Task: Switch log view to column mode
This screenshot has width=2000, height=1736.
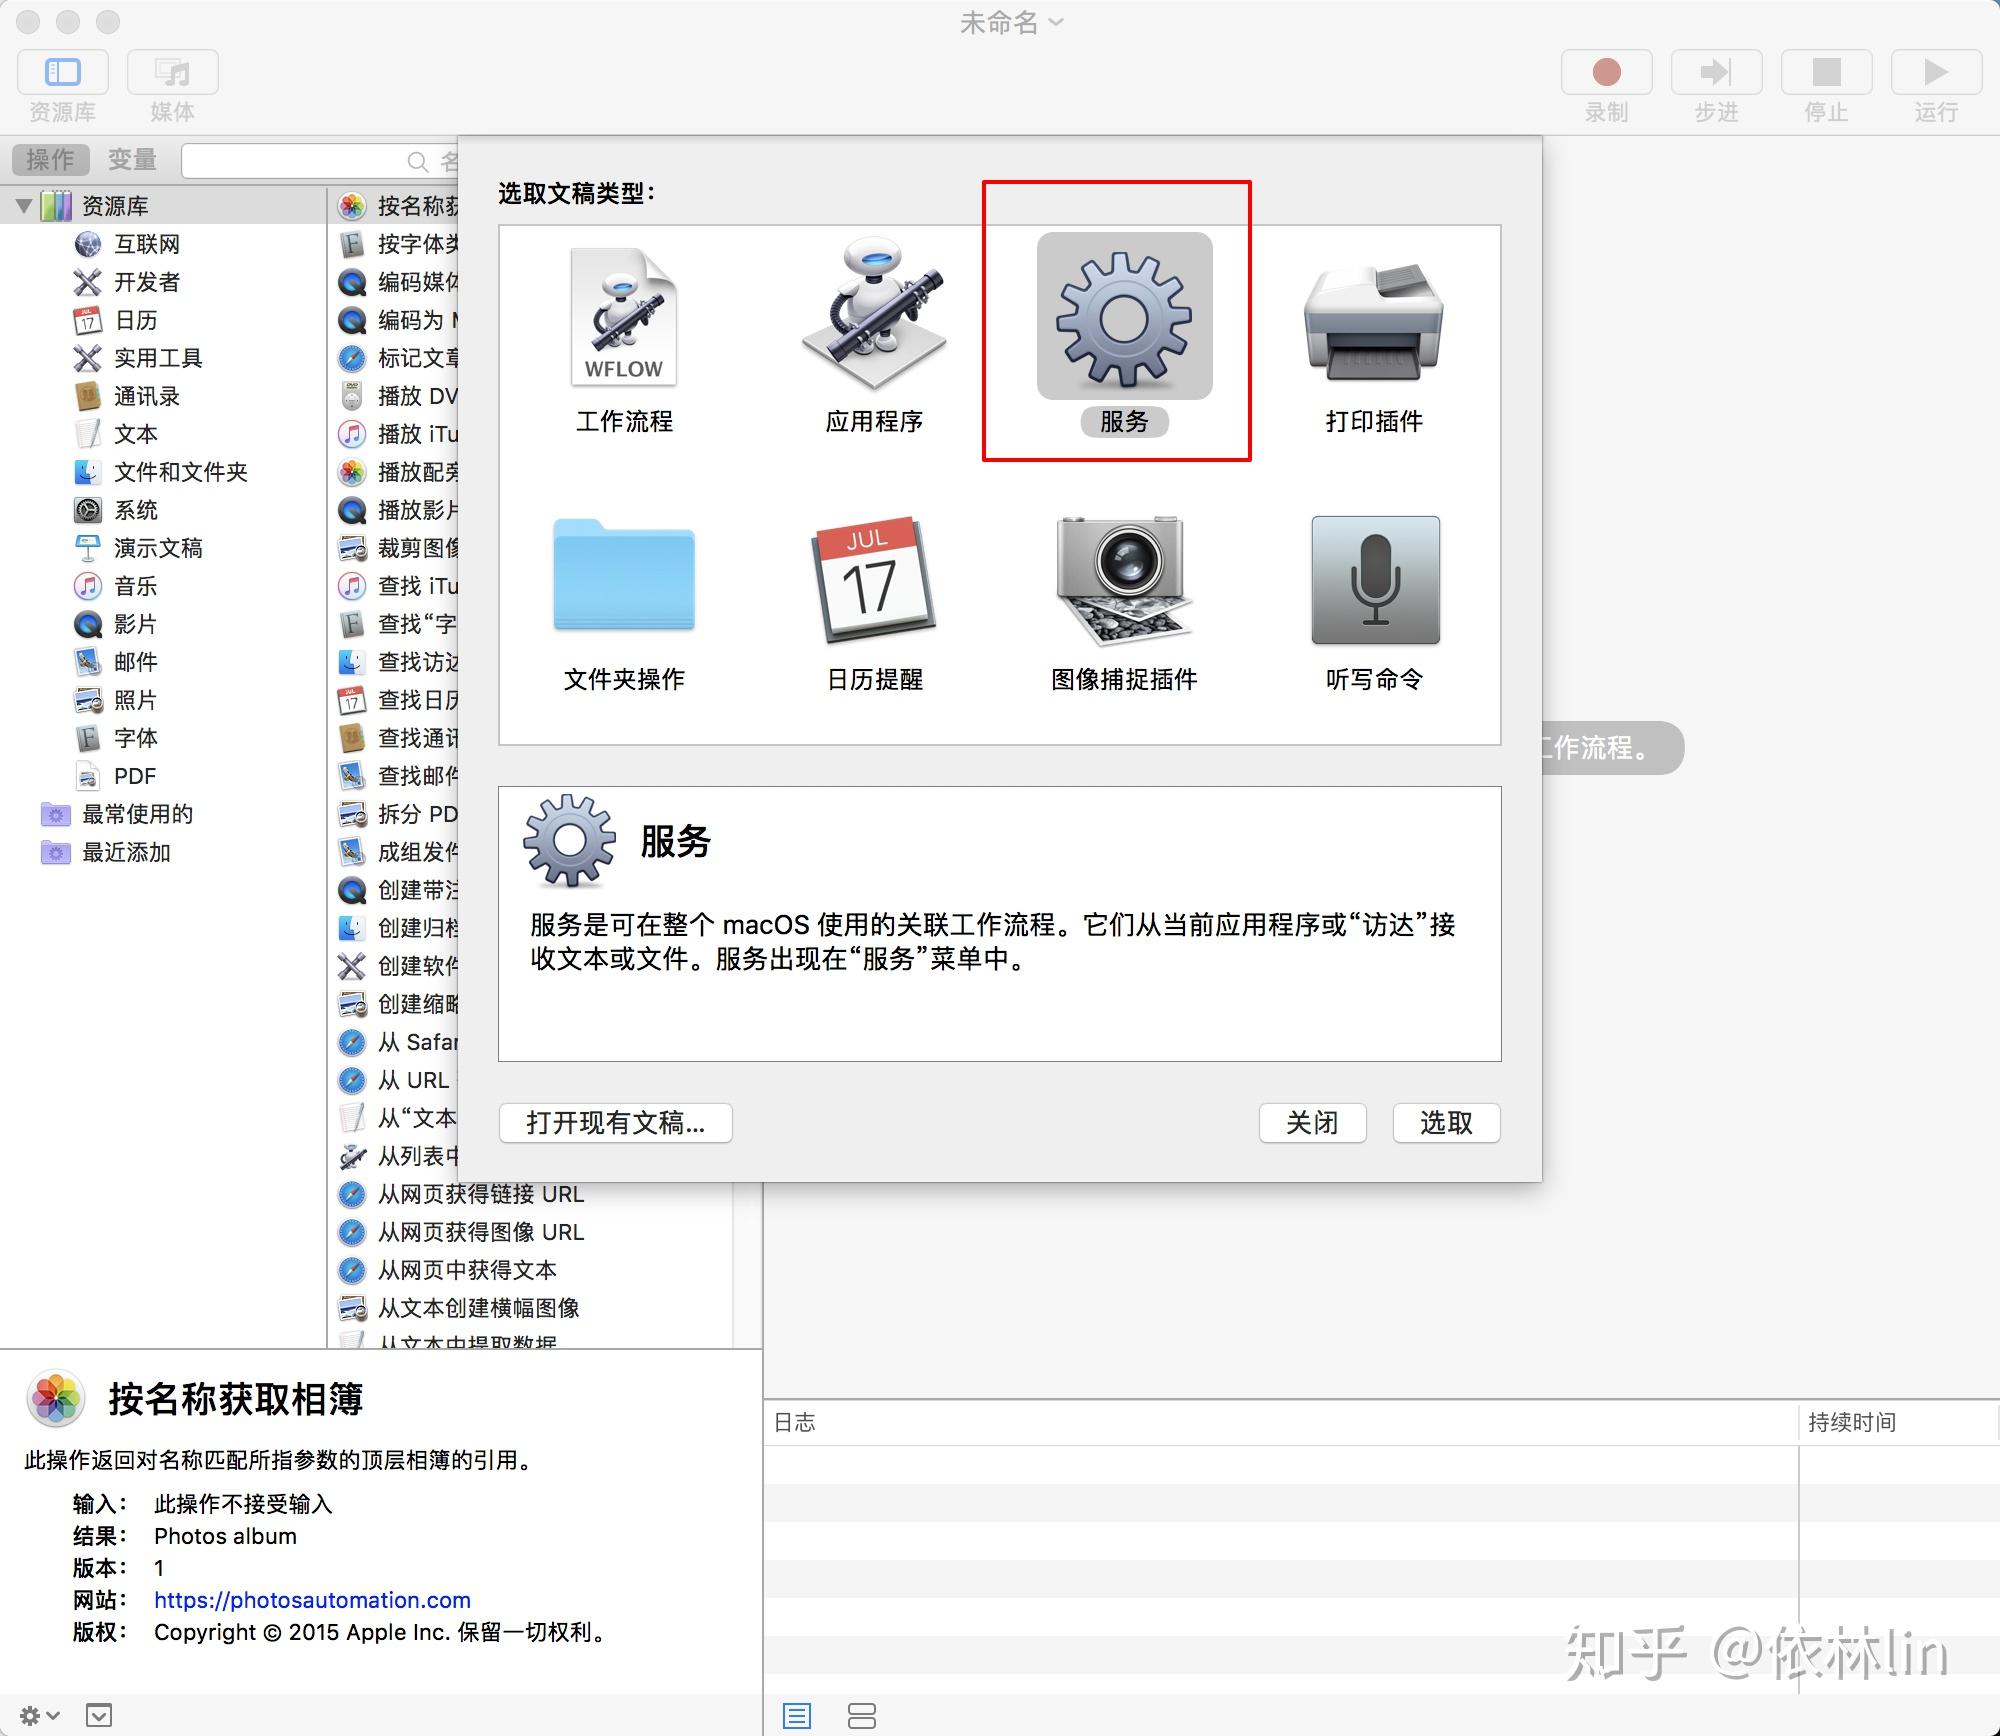Action: point(862,1716)
